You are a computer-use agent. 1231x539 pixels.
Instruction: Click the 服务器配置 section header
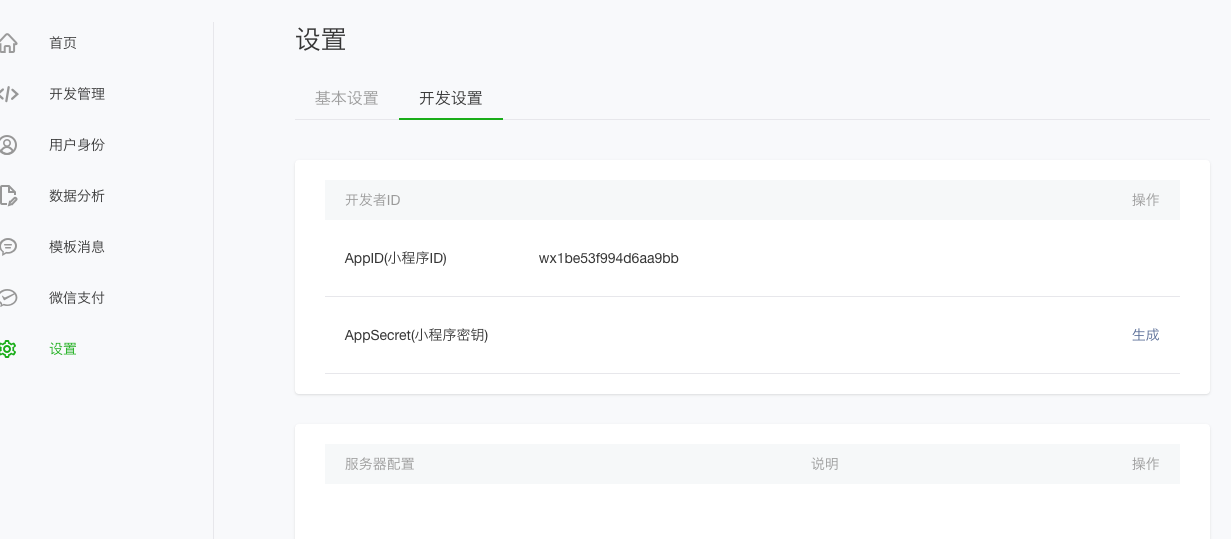click(x=380, y=464)
